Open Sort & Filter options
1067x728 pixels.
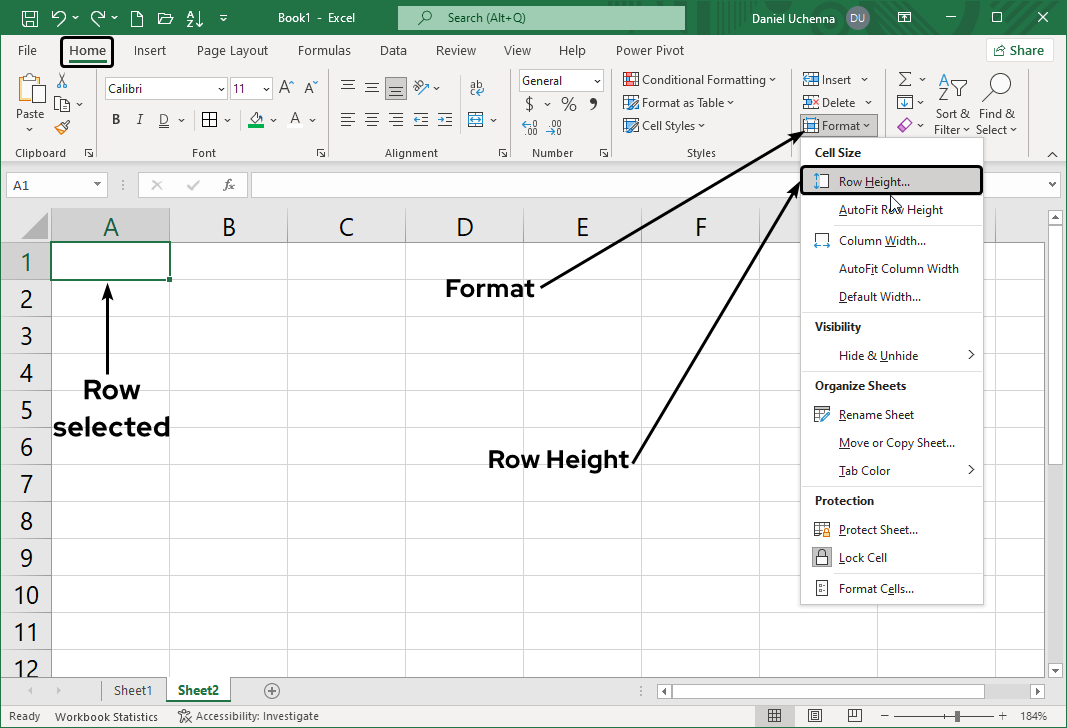coord(952,102)
